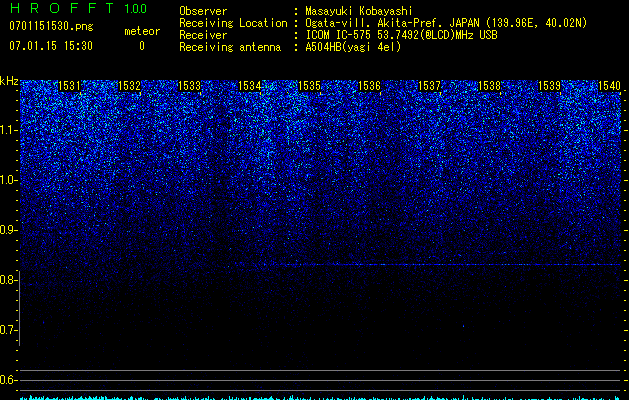Click the 1.1 kHz frequency tick label
Viewport: 629px width, 400px height.
(8, 130)
